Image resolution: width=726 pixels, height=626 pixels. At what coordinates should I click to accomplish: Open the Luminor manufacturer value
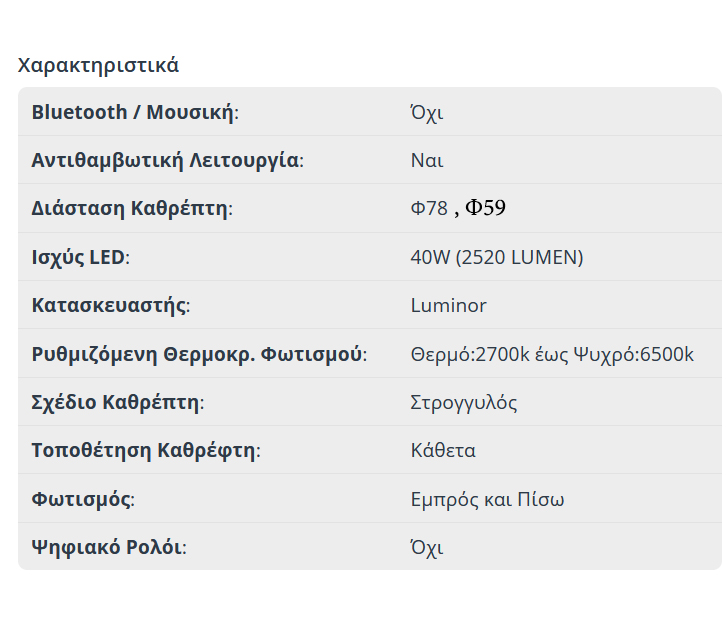click(x=448, y=305)
